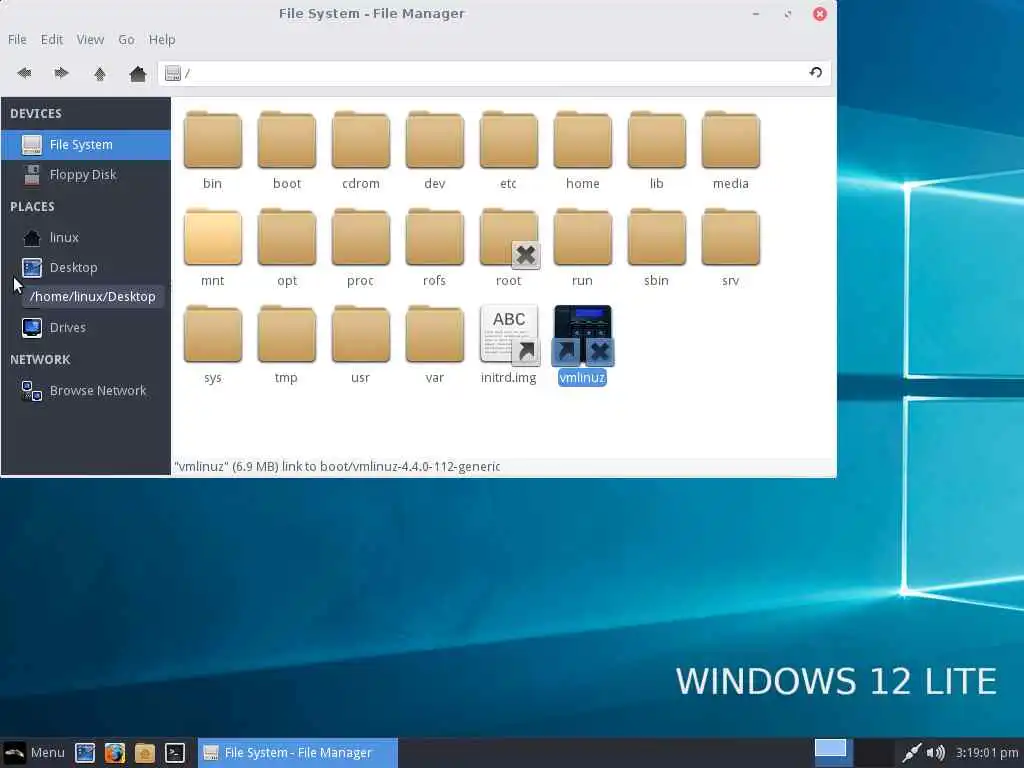Reload the folder with refresh icon
Image resolution: width=1024 pixels, height=768 pixels.
[816, 72]
